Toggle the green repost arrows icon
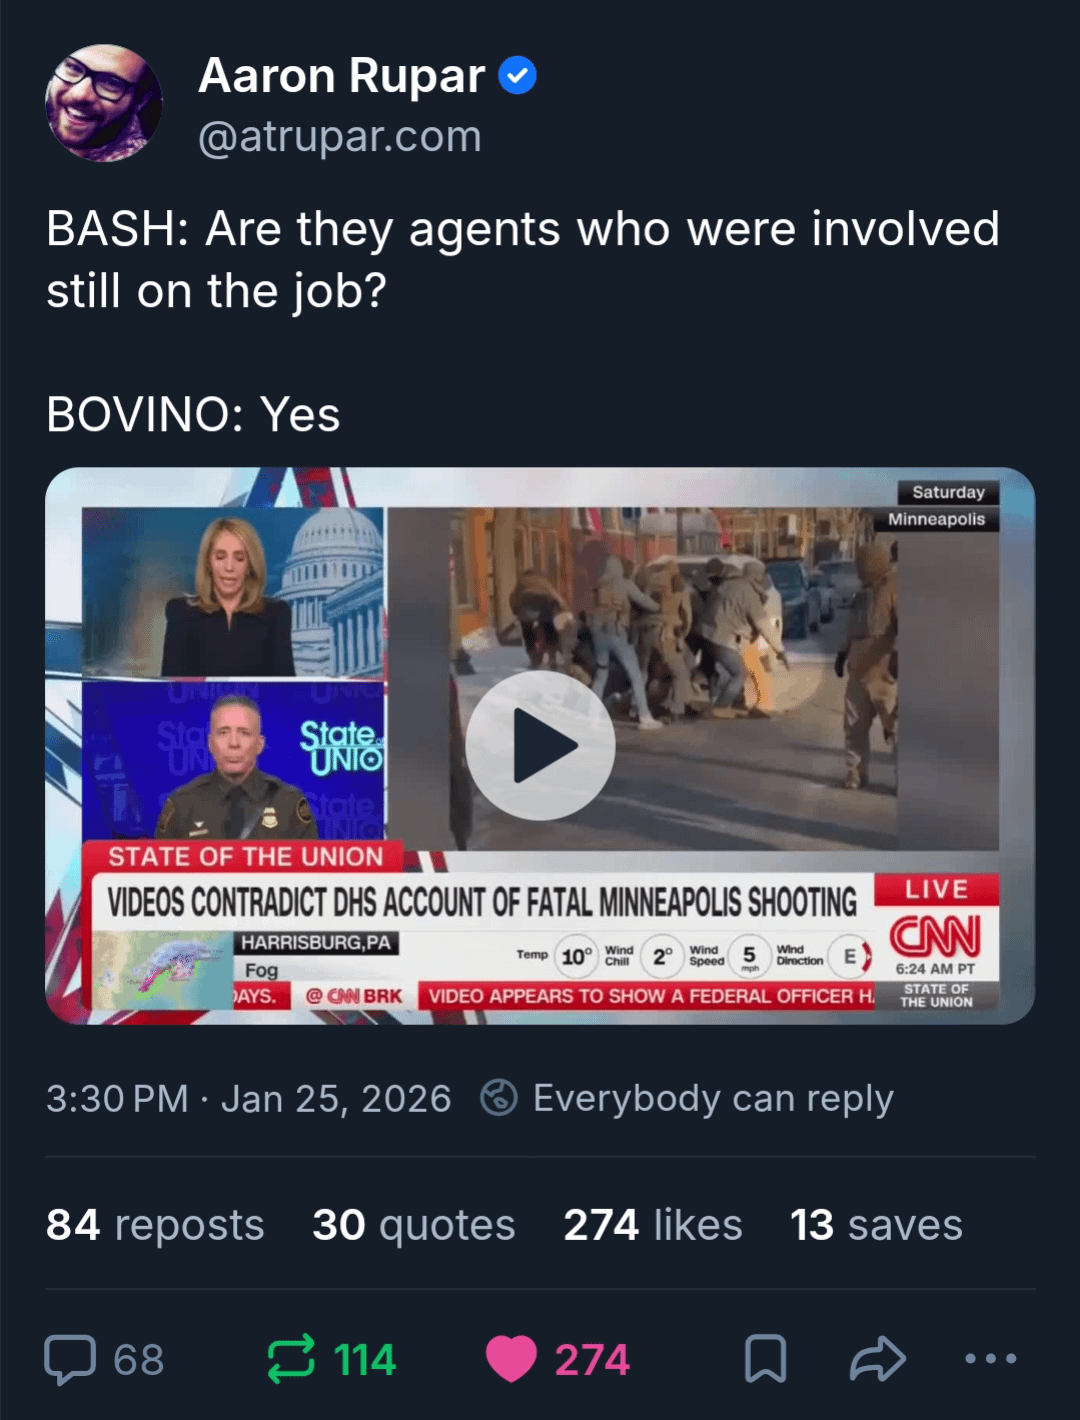1080x1420 pixels. point(291,1359)
